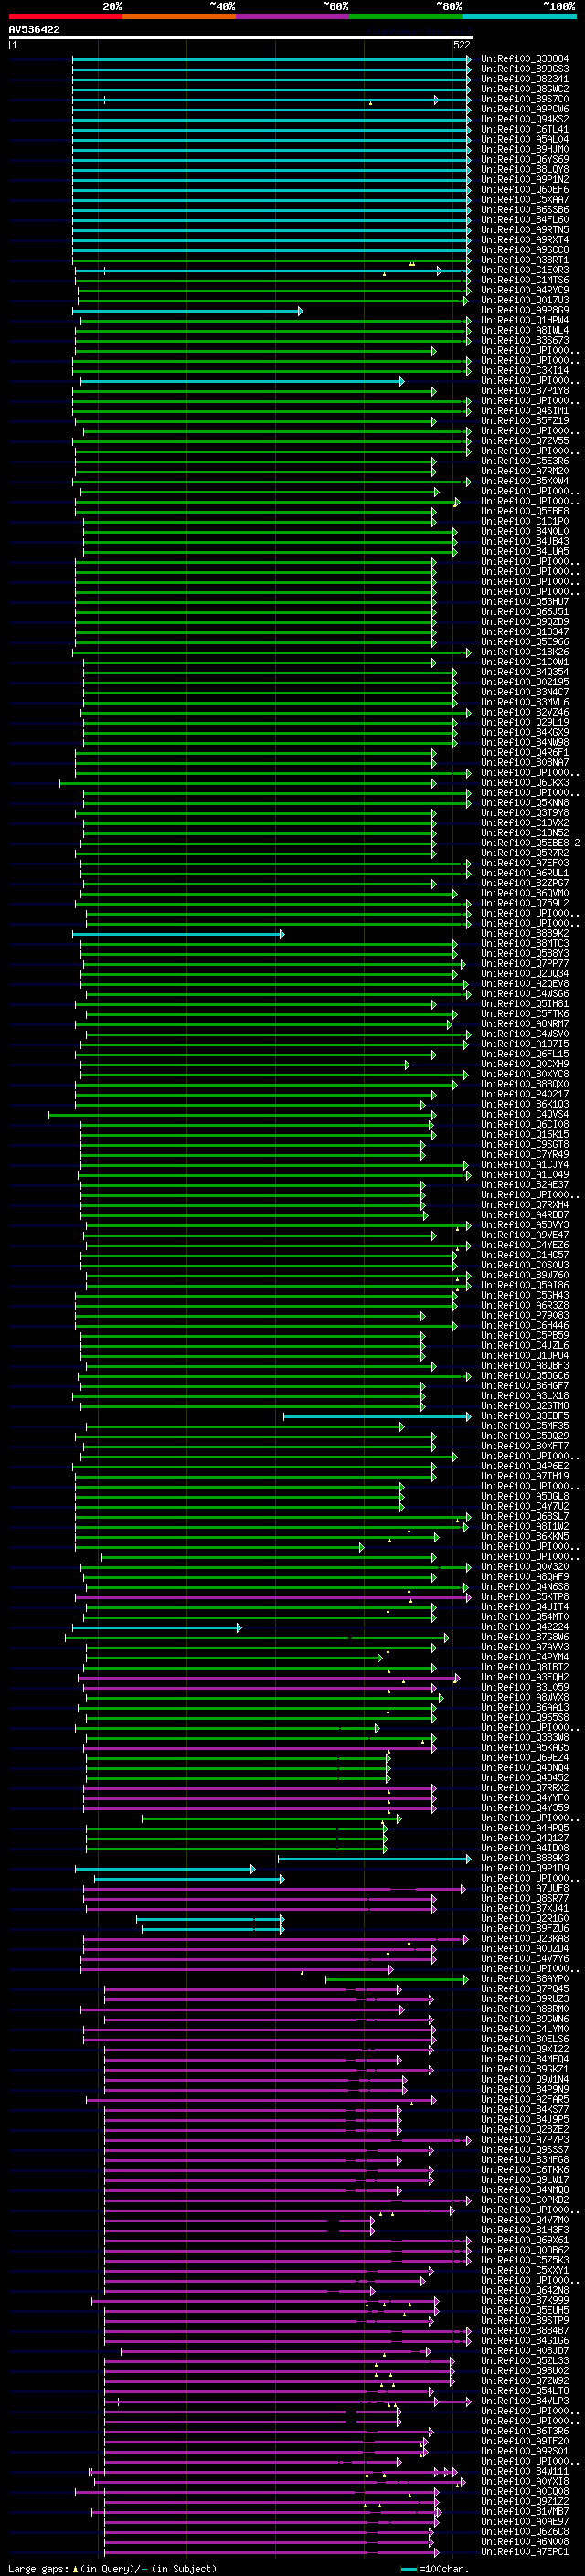Click the short cyan alignment bar for UniRef100_A9P8G9
585x2576 pixels.
pyautogui.click(x=187, y=311)
